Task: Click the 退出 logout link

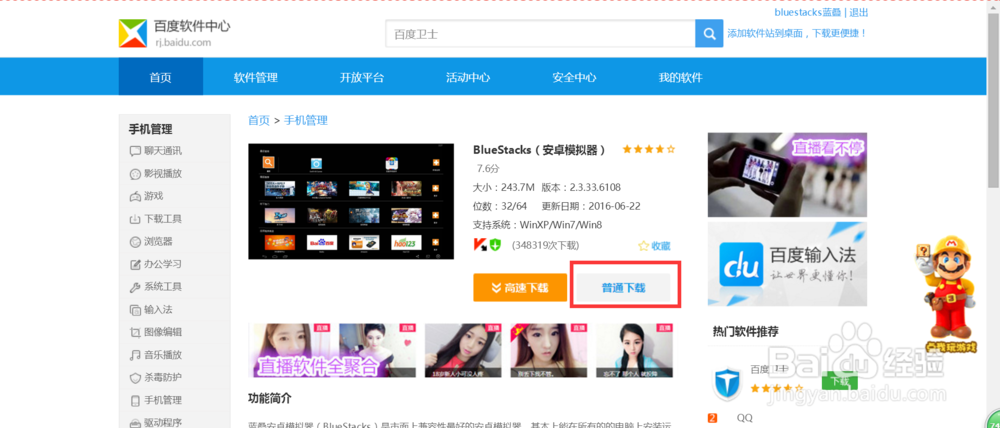Action: point(858,12)
